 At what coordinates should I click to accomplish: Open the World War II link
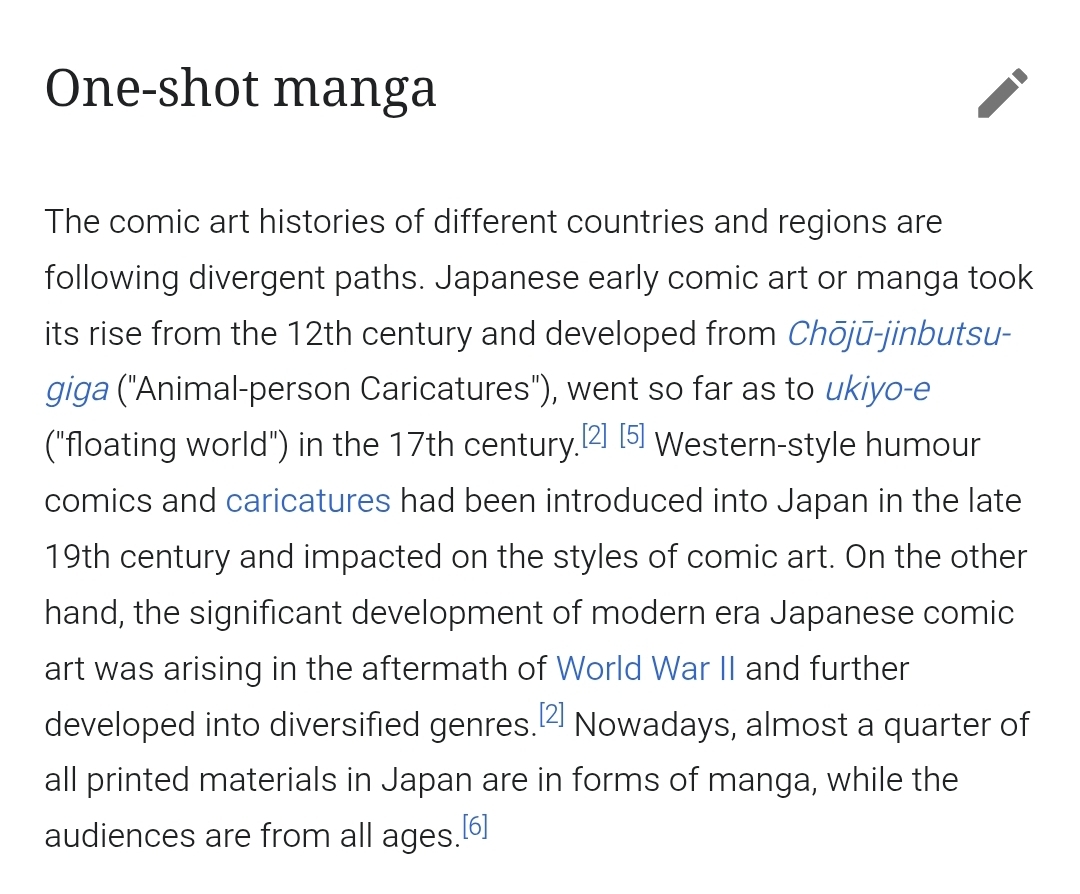(645, 668)
